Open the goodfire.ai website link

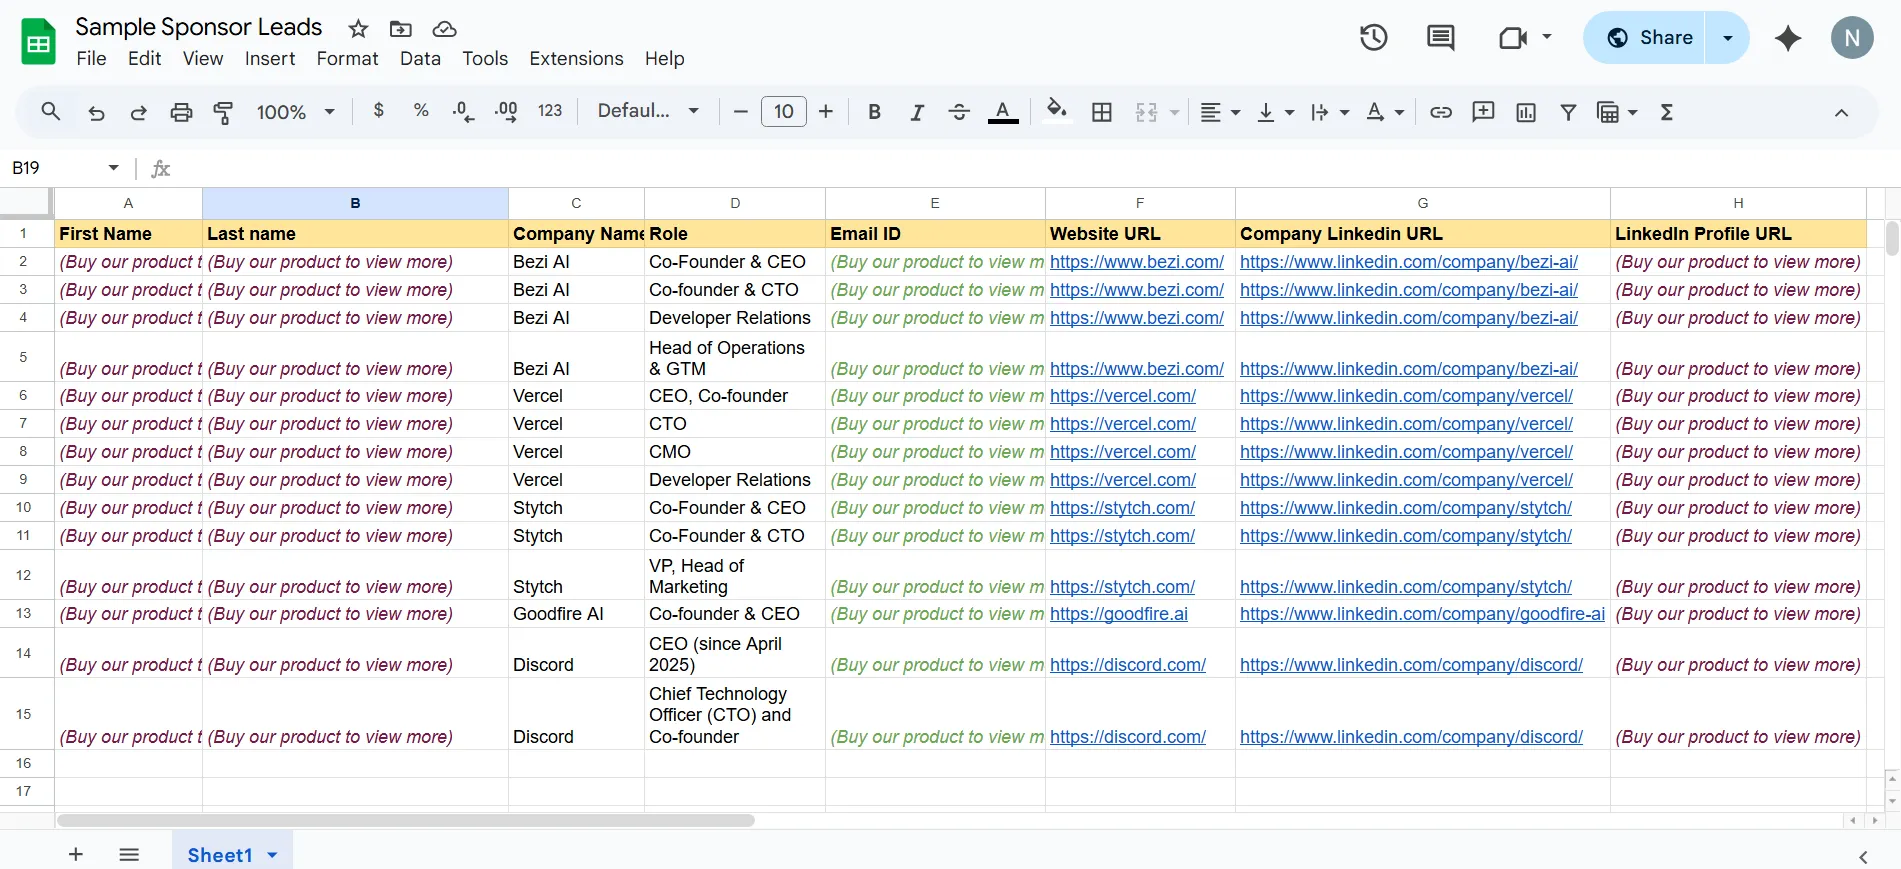tap(1118, 614)
